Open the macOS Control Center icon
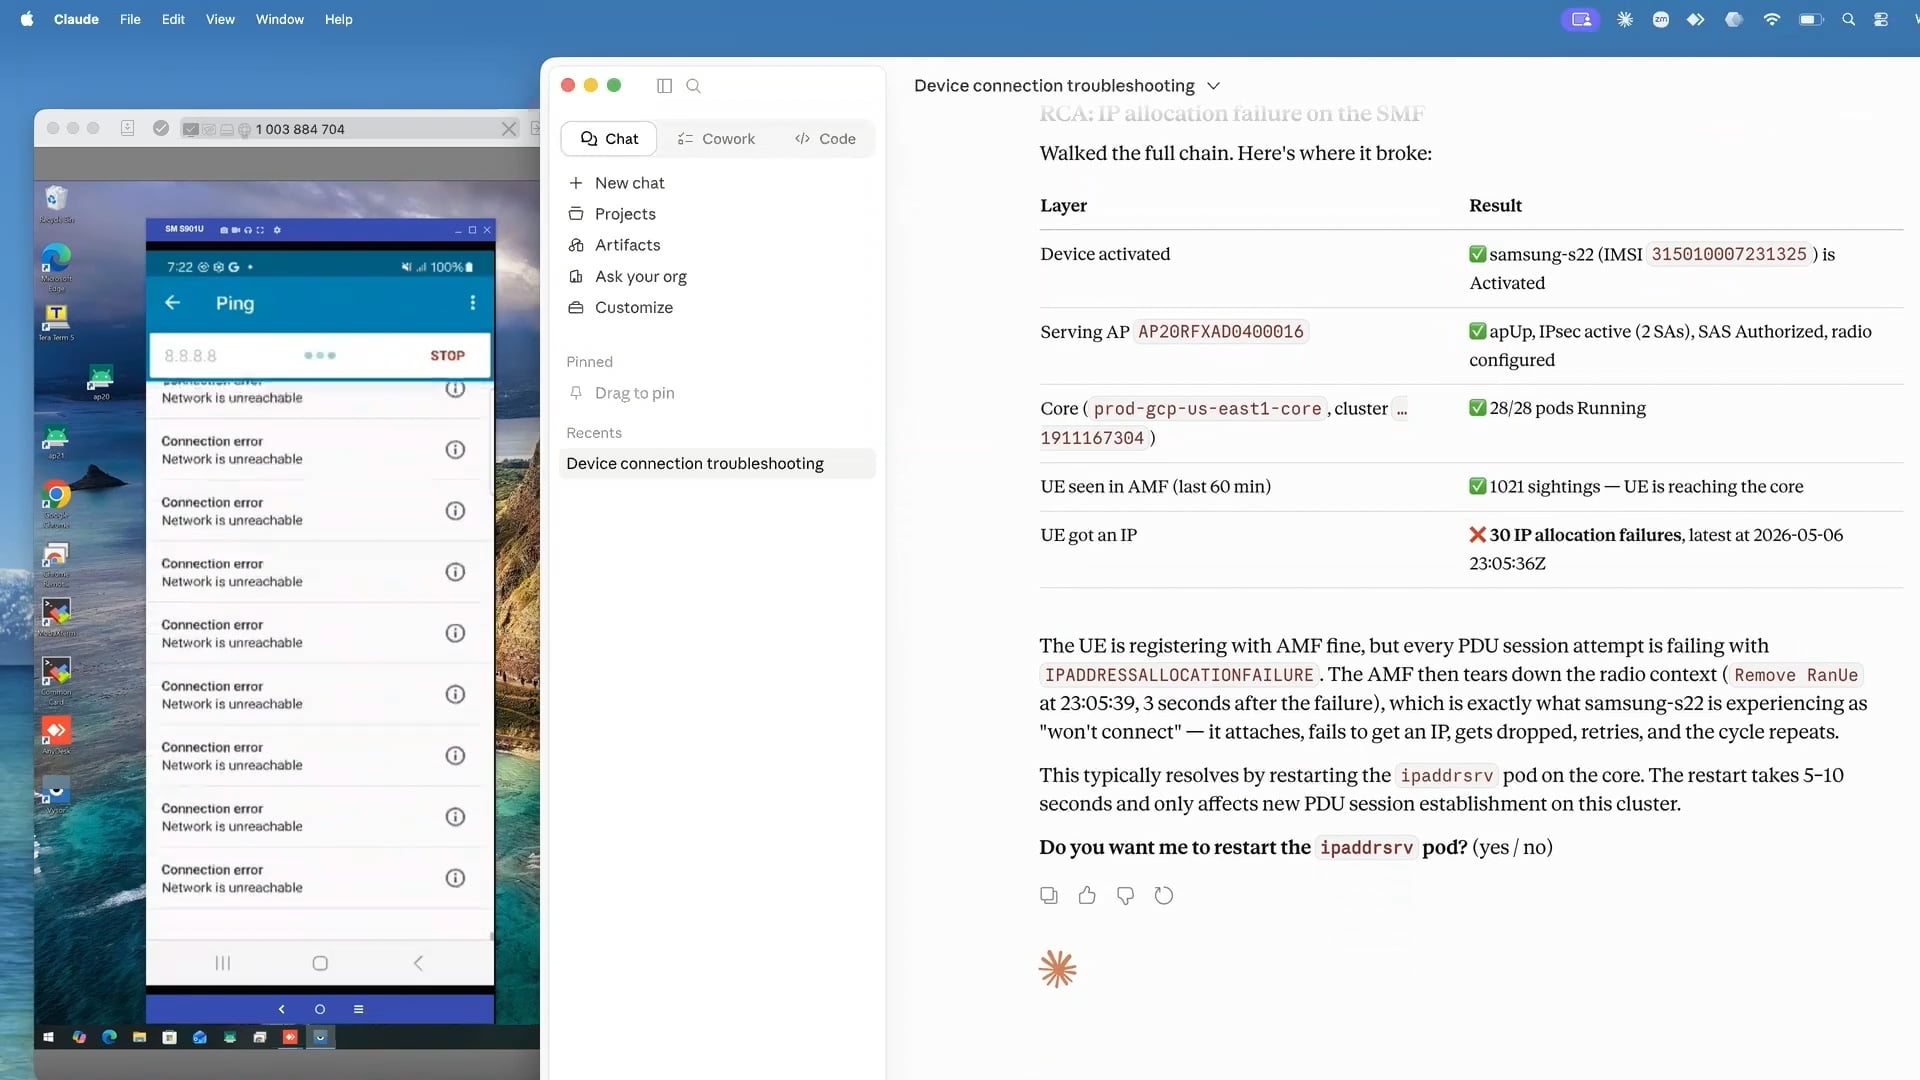Screen dimensions: 1920x1080 tap(1881, 19)
